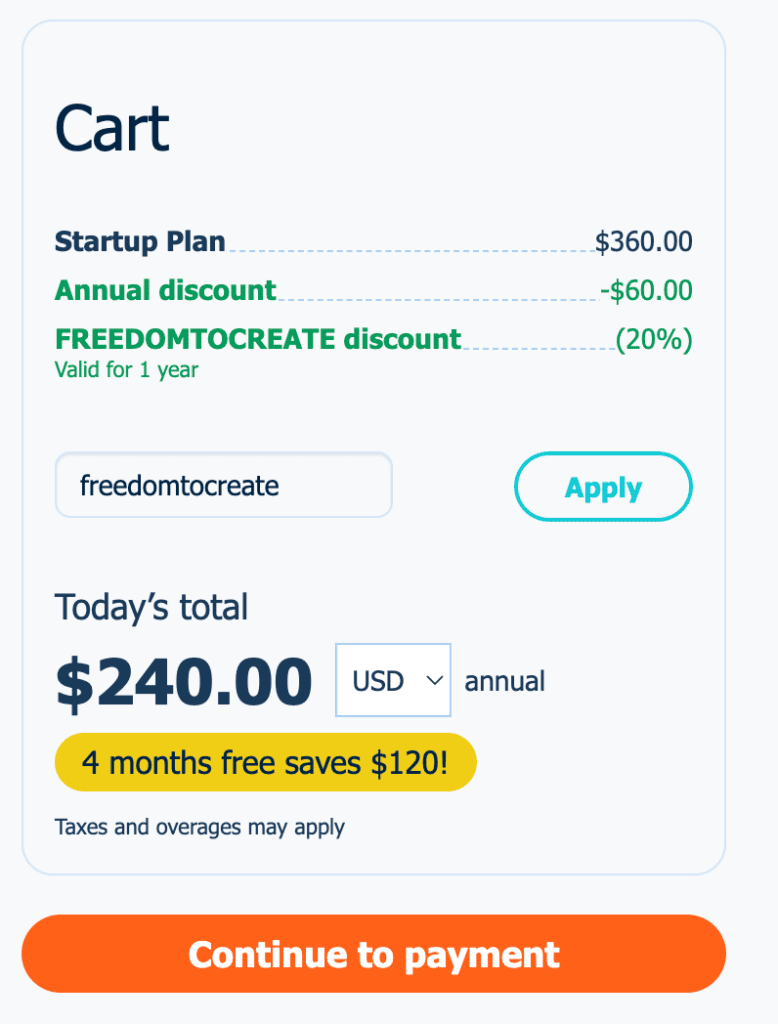778x1024 pixels.
Task: Click the currency selector chevron arrow
Action: point(434,681)
